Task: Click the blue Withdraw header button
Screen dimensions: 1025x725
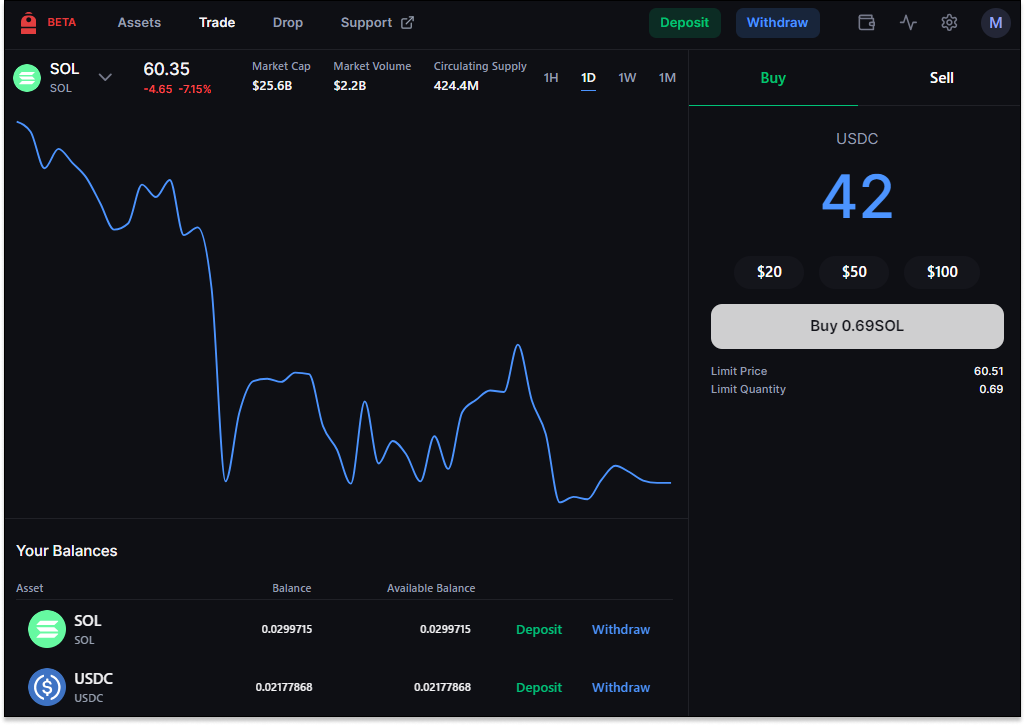Action: (777, 23)
